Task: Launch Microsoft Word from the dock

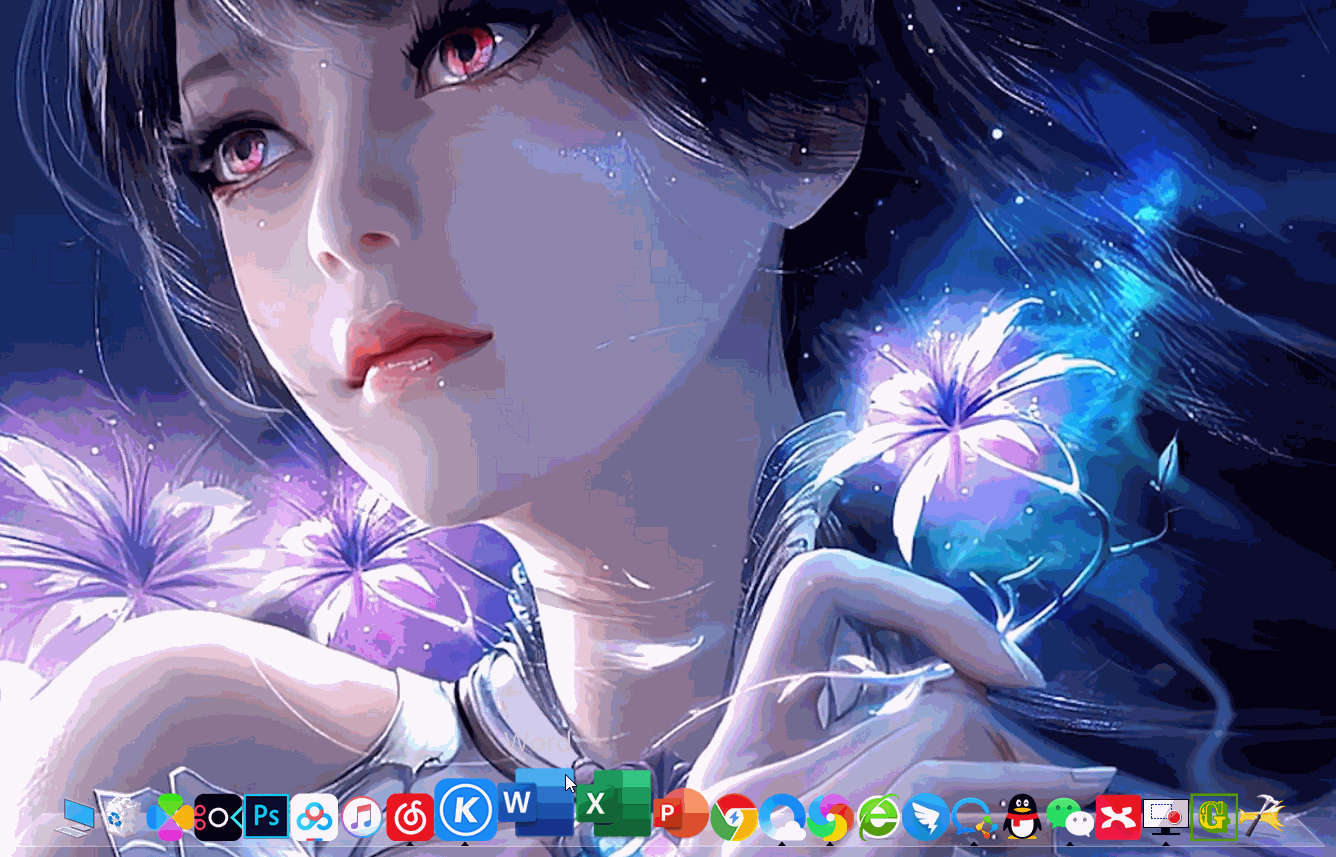Action: (536, 803)
